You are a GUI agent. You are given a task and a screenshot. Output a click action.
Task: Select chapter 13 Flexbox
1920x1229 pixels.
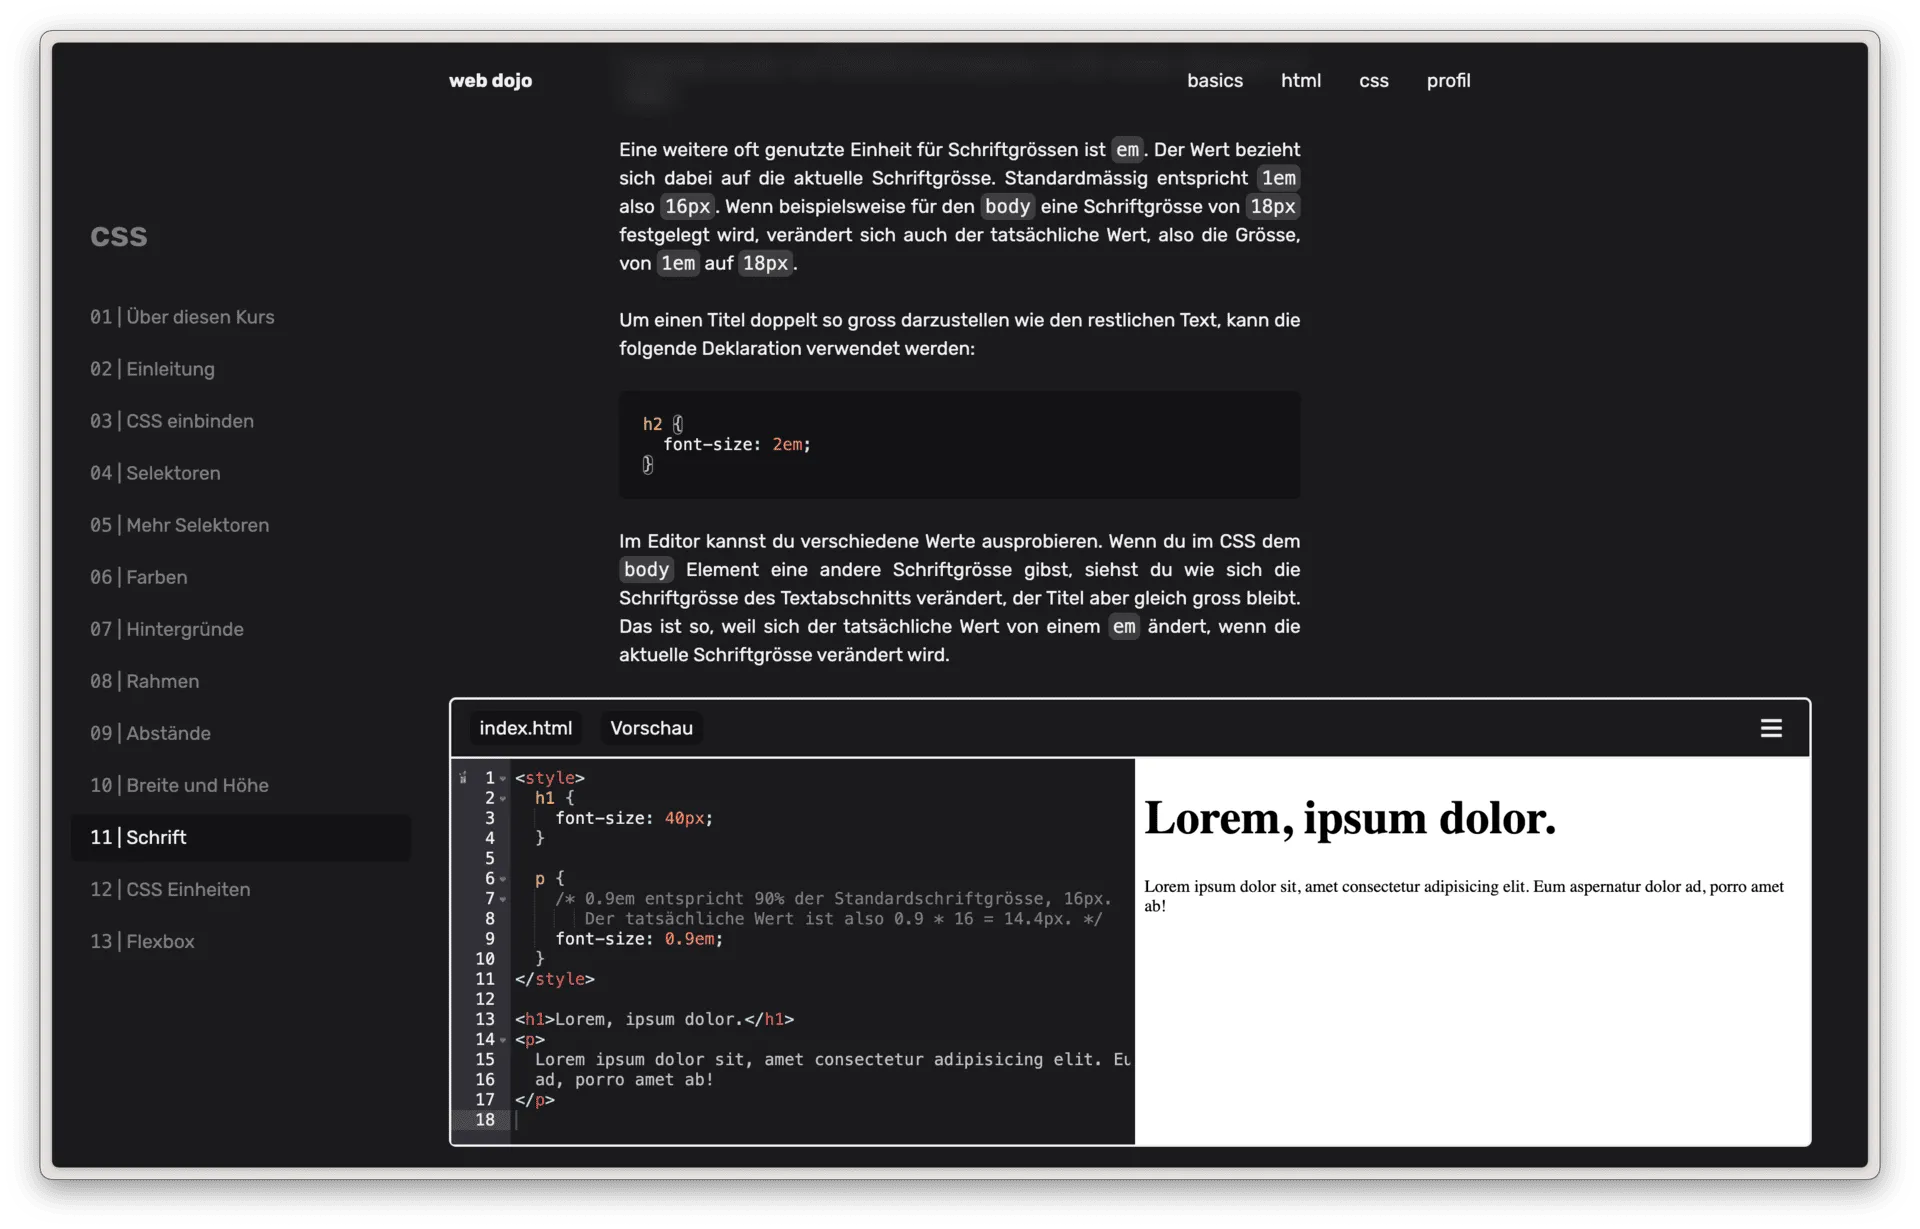point(143,942)
